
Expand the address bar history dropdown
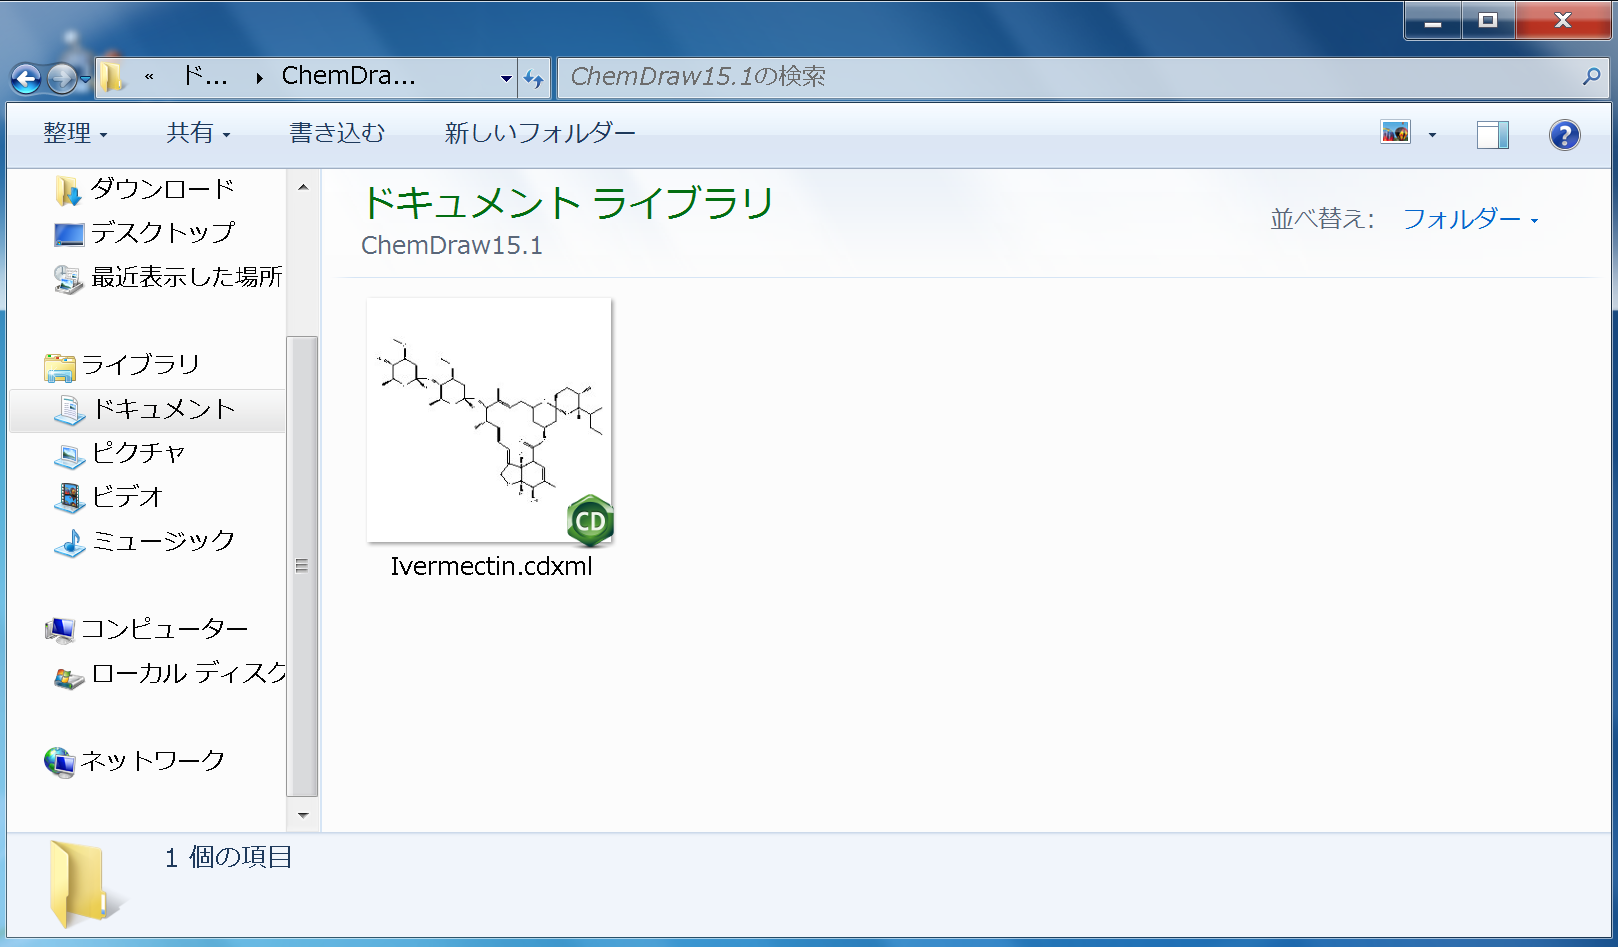tap(506, 78)
